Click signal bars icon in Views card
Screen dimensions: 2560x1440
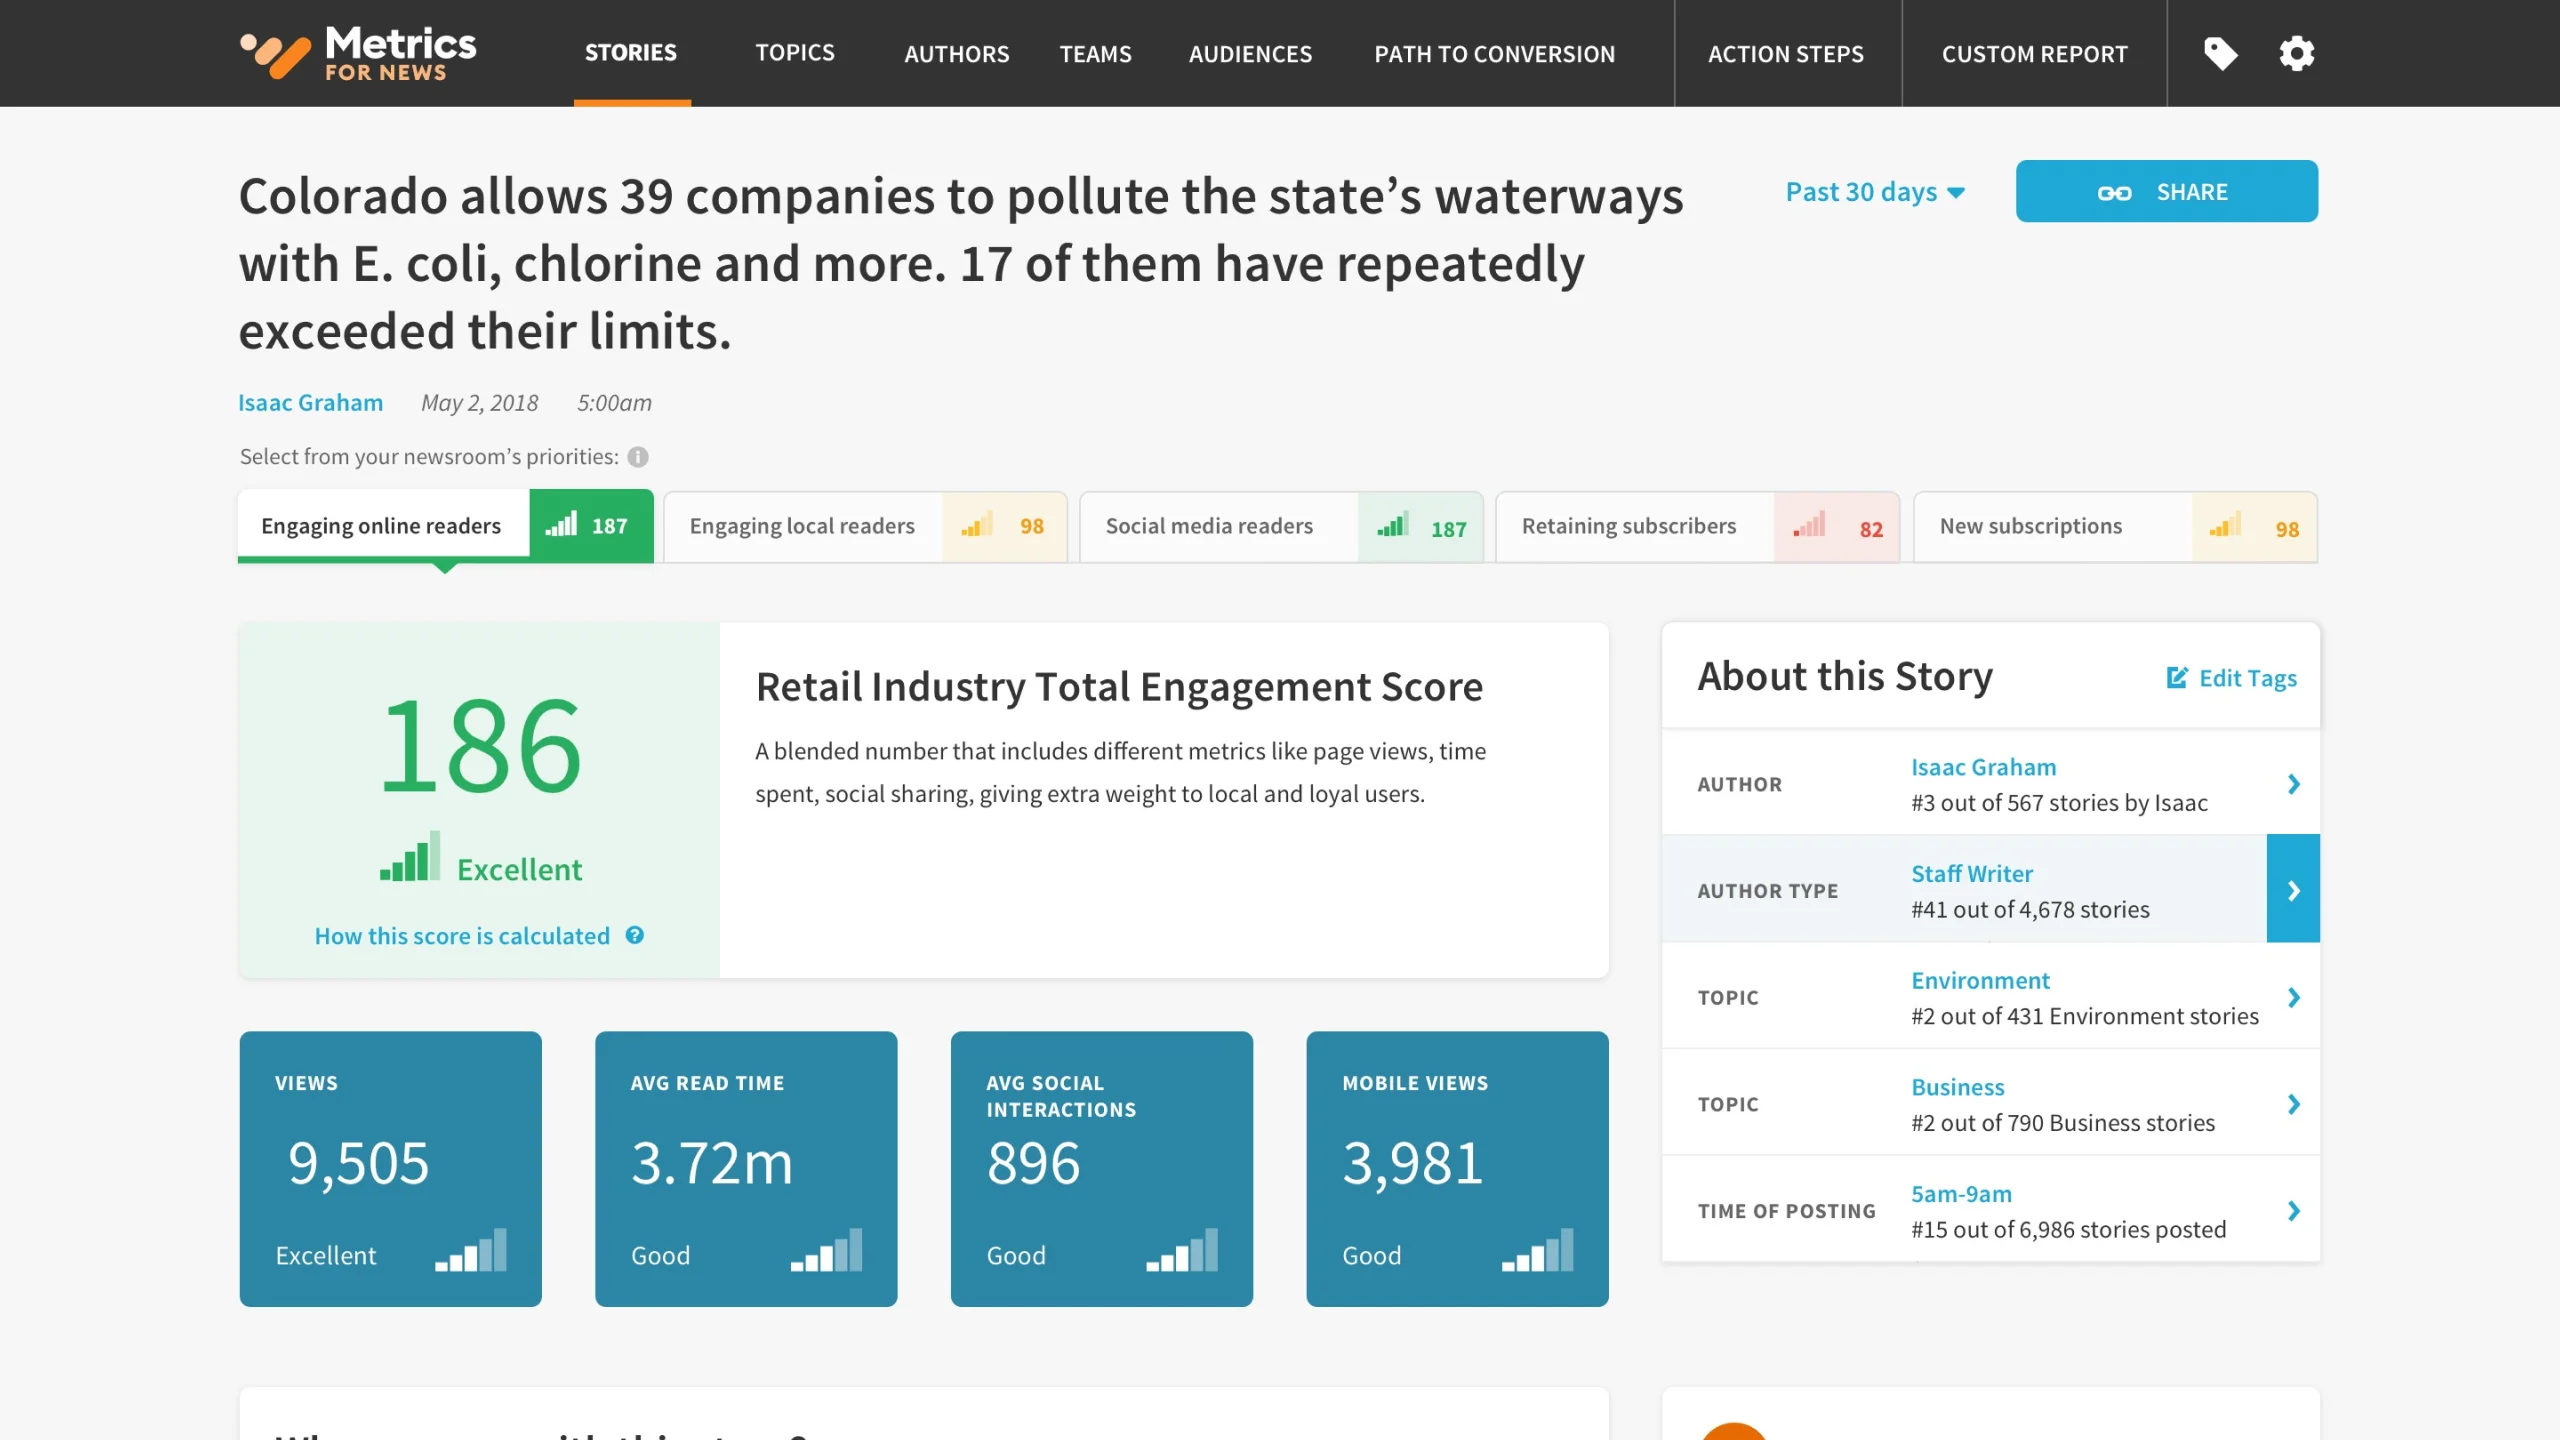471,1250
